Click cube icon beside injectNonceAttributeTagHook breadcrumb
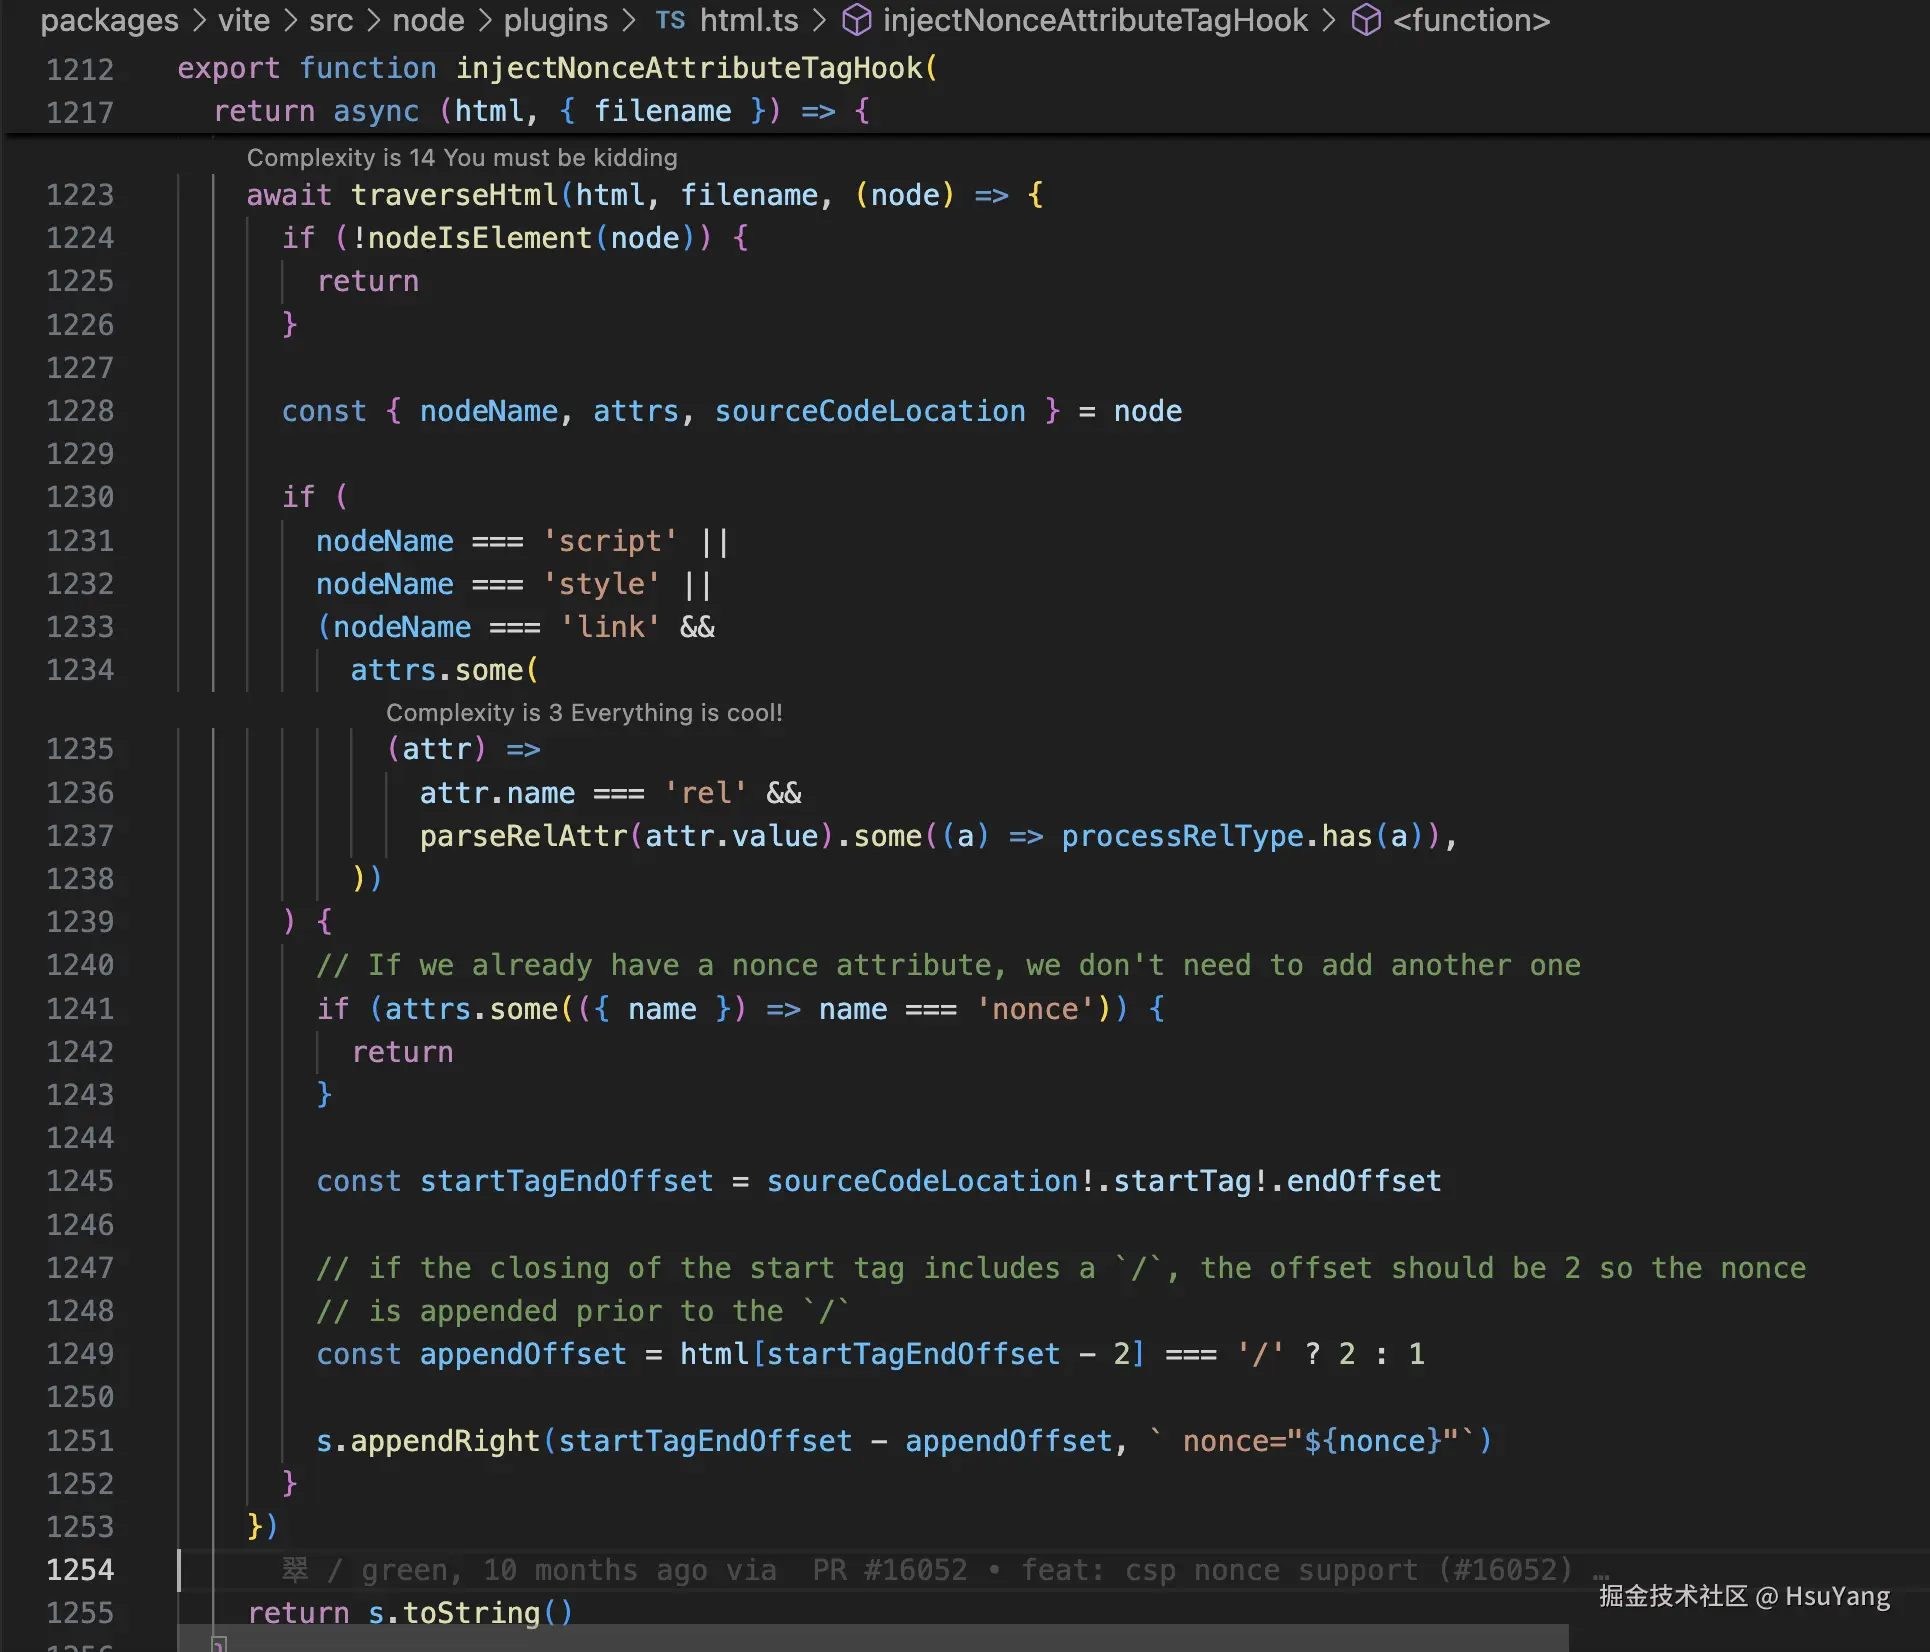Image resolution: width=1930 pixels, height=1652 pixels. tap(857, 20)
